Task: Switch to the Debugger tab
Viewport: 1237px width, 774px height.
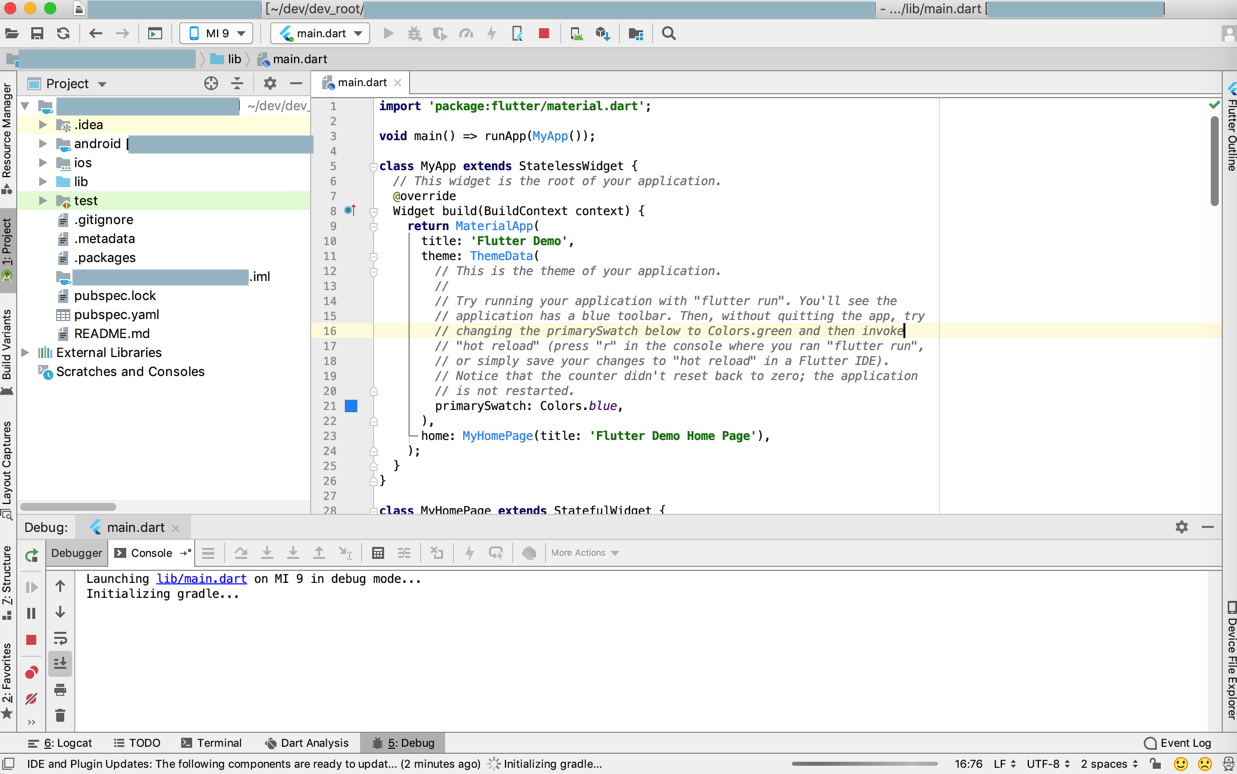Action: 77,553
